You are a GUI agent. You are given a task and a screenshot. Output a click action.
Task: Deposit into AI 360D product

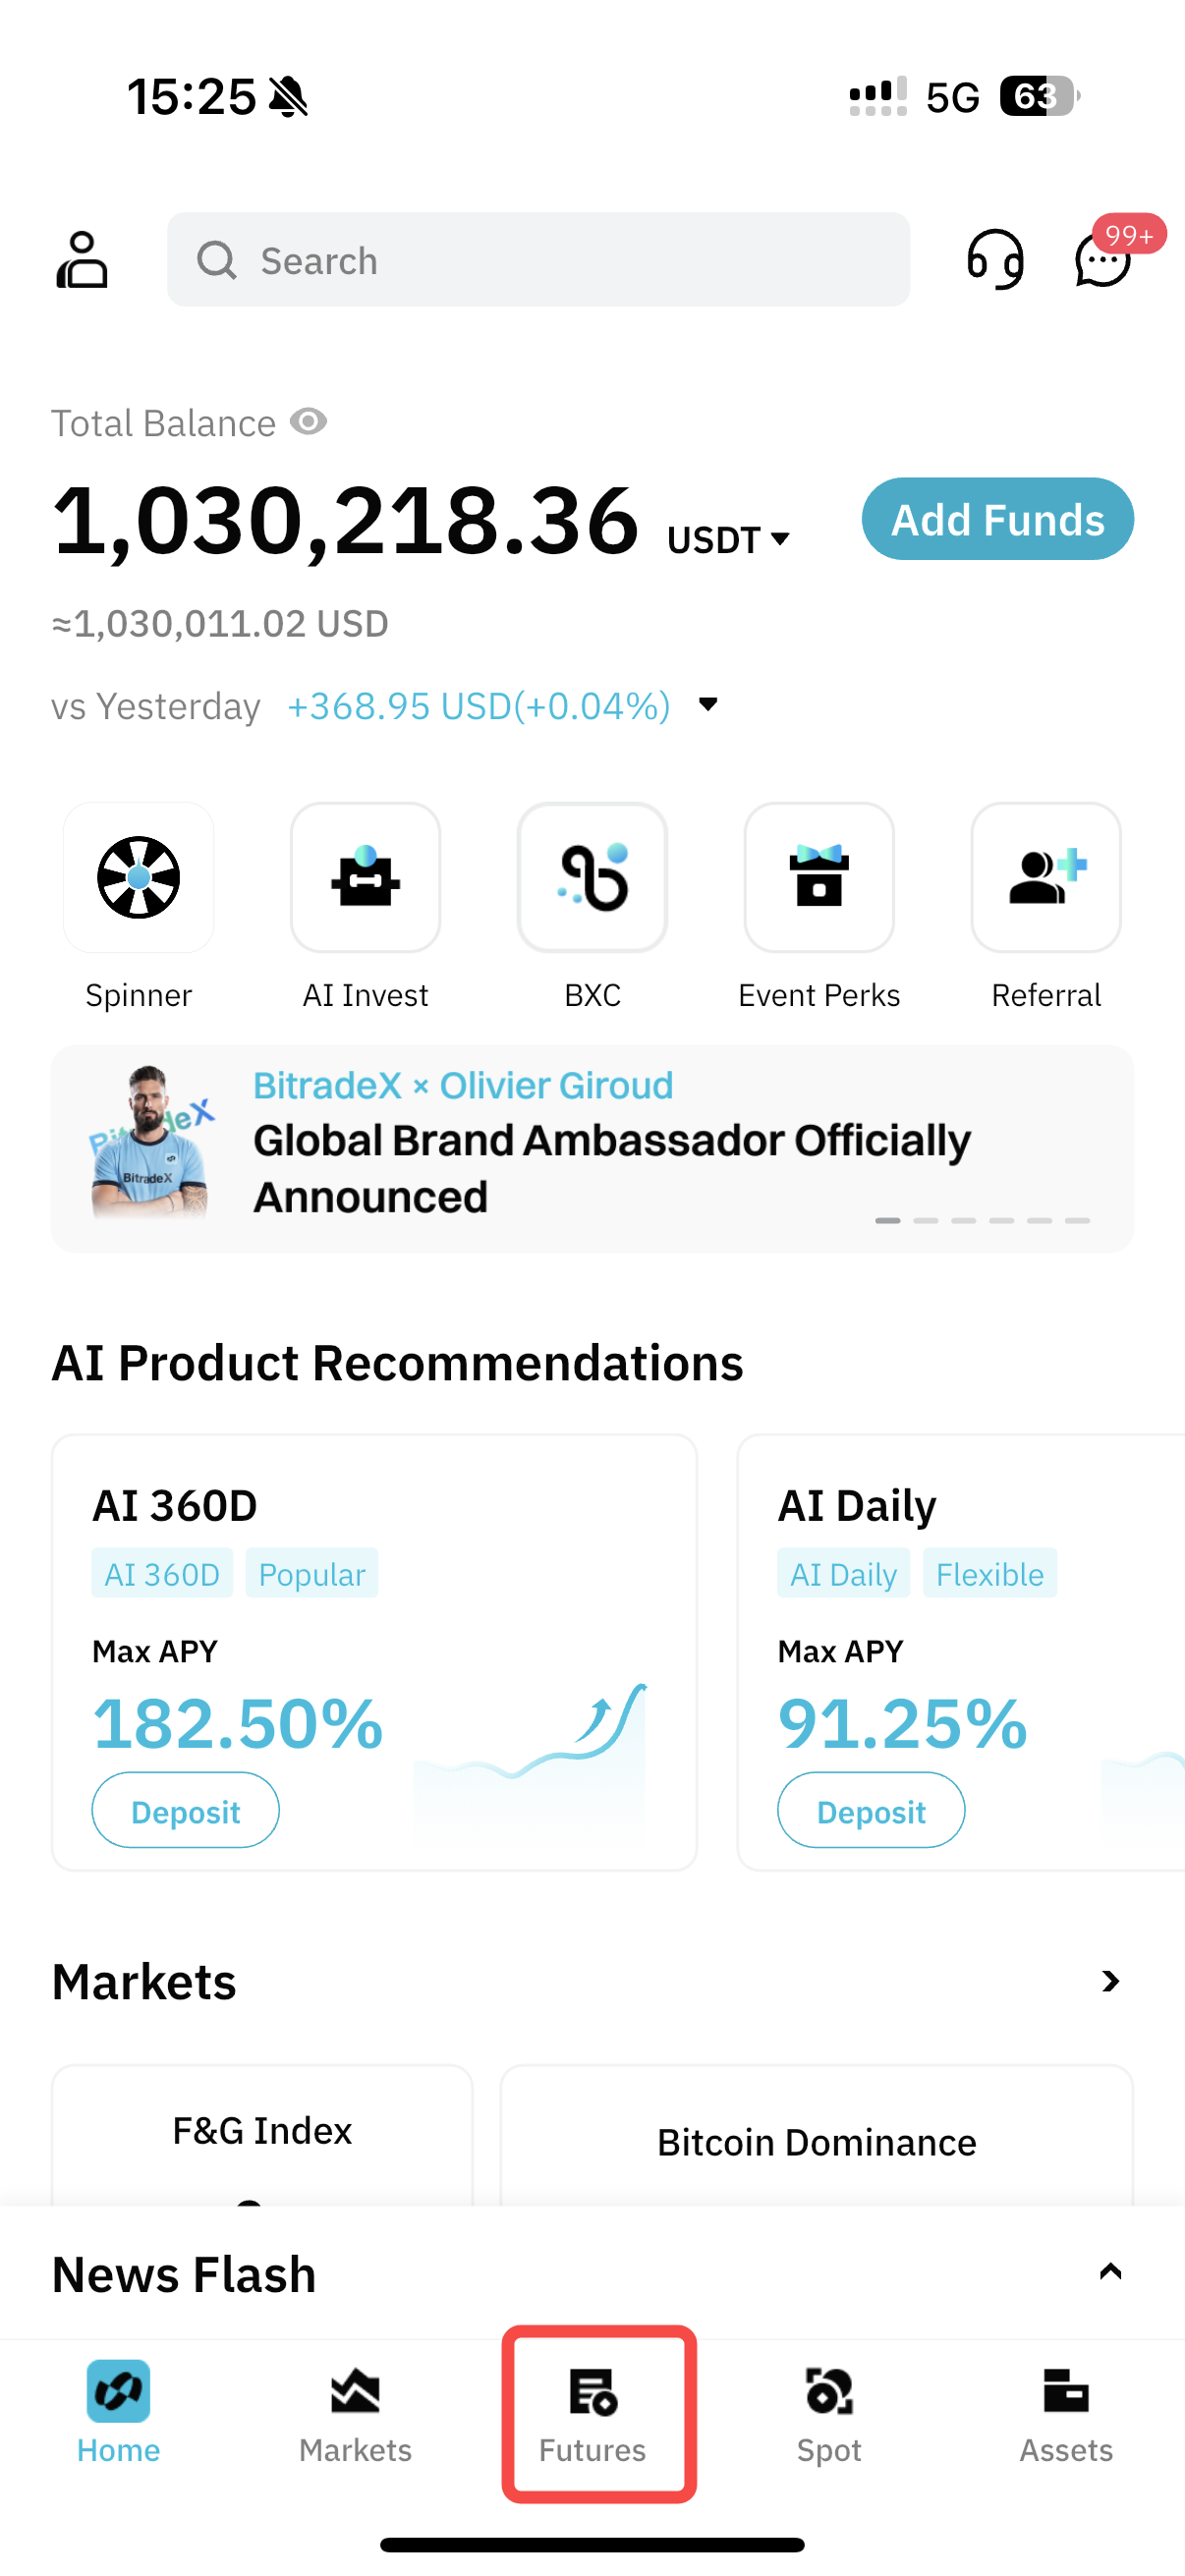[186, 1811]
